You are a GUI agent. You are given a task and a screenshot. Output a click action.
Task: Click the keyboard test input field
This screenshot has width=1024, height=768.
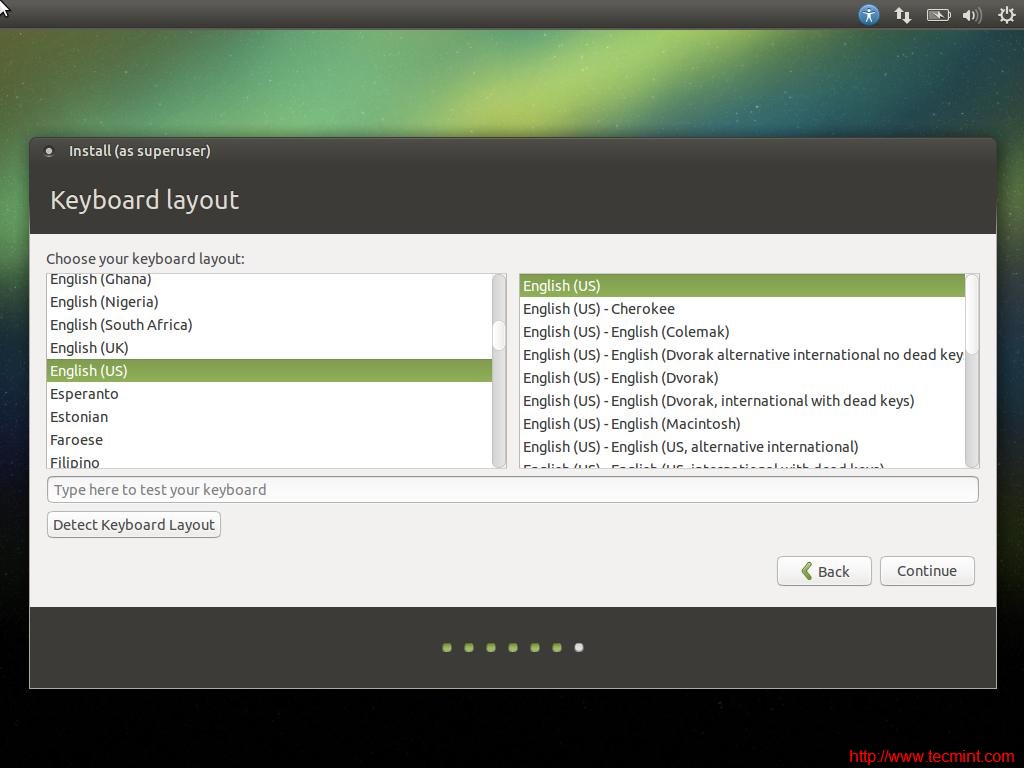coord(513,489)
